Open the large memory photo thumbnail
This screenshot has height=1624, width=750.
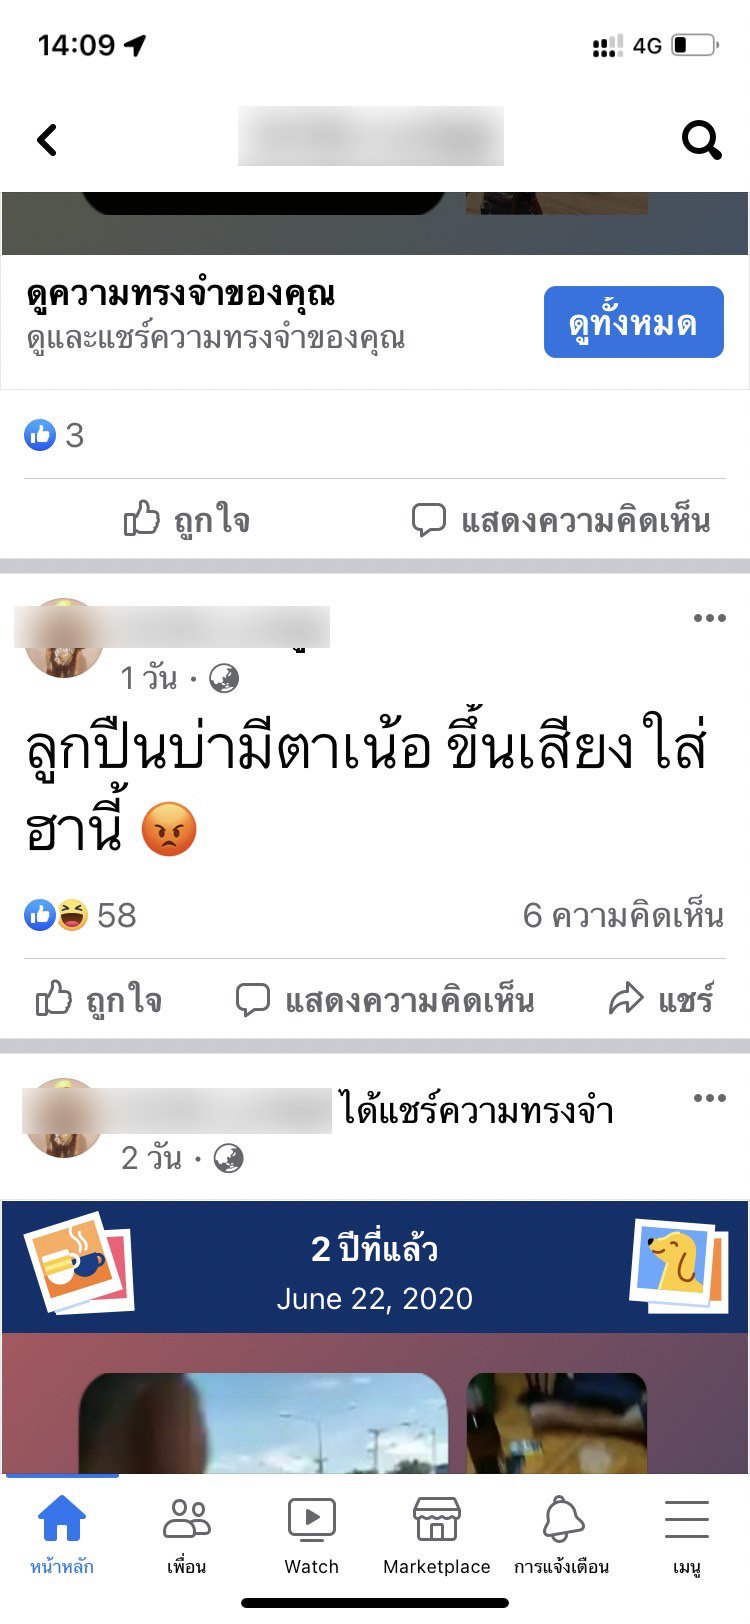coord(263,1423)
